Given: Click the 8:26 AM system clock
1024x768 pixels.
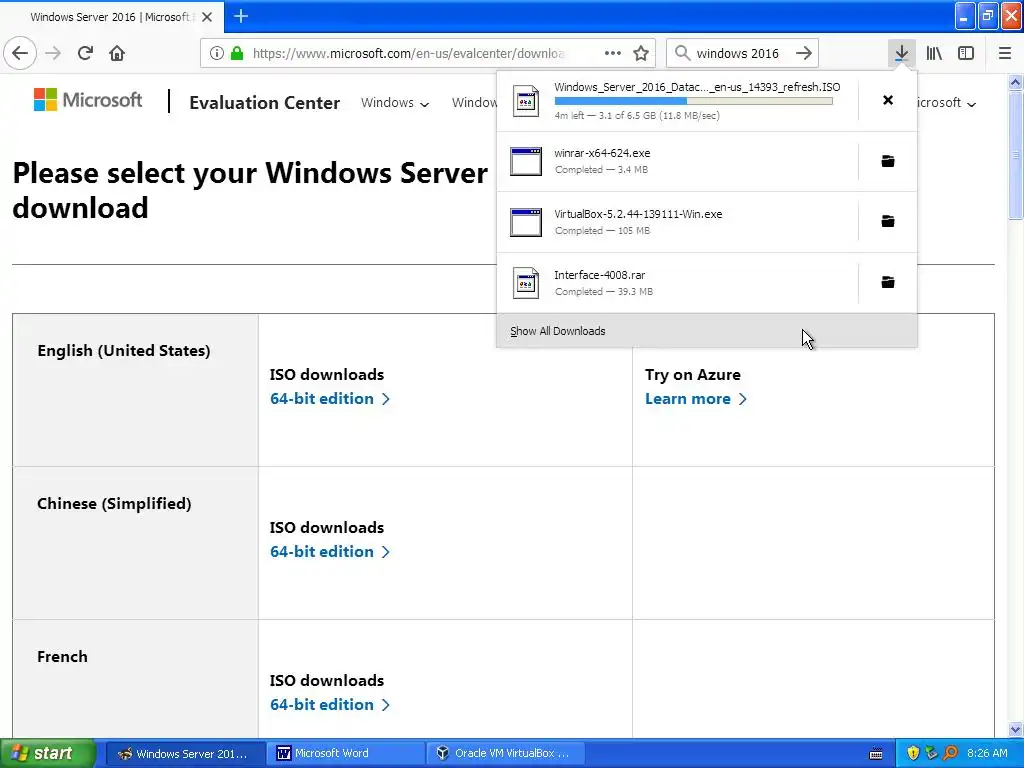Looking at the screenshot, I should tap(987, 753).
